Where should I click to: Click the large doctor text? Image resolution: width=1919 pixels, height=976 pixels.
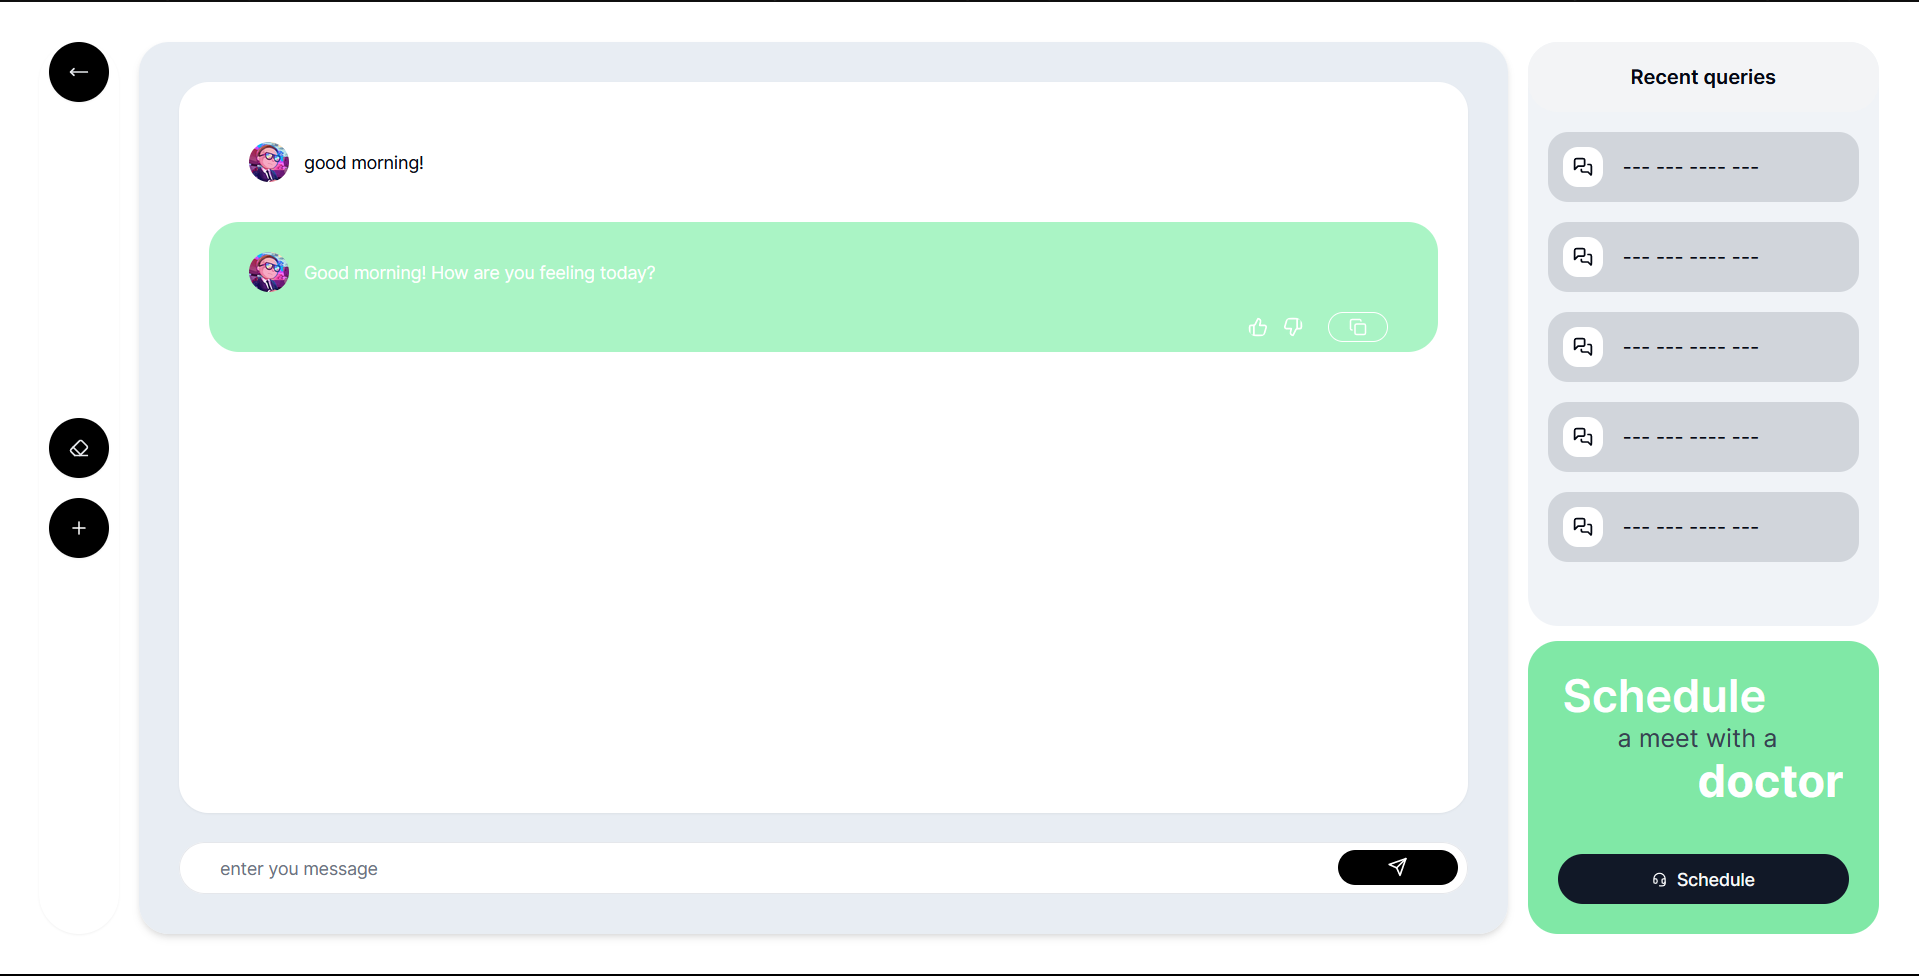[1770, 781]
